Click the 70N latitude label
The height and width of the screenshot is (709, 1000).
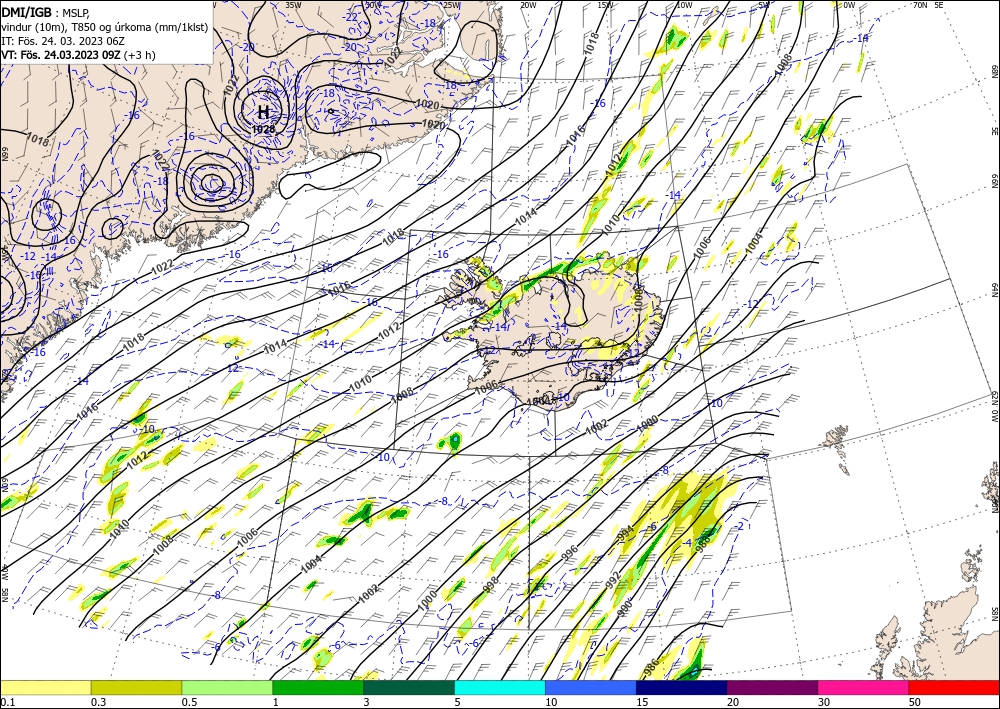[x=920, y=5]
